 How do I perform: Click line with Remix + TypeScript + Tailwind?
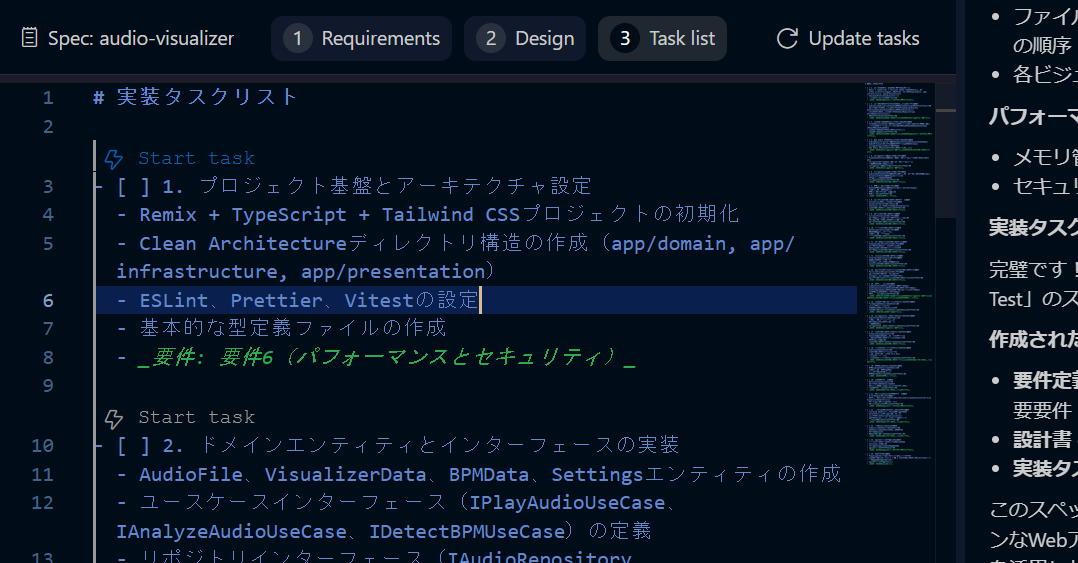click(428, 214)
